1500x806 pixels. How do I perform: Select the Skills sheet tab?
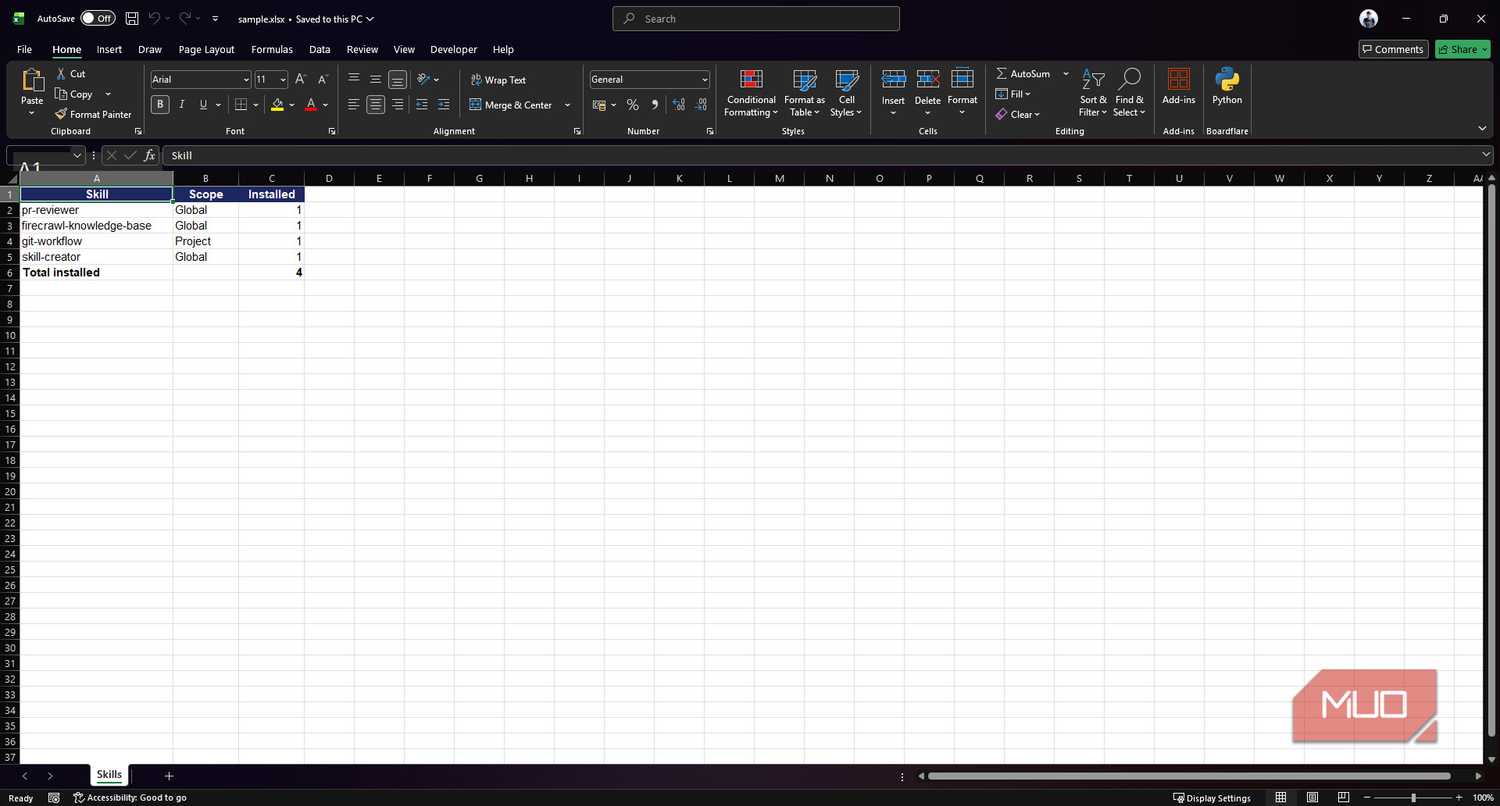(109, 775)
